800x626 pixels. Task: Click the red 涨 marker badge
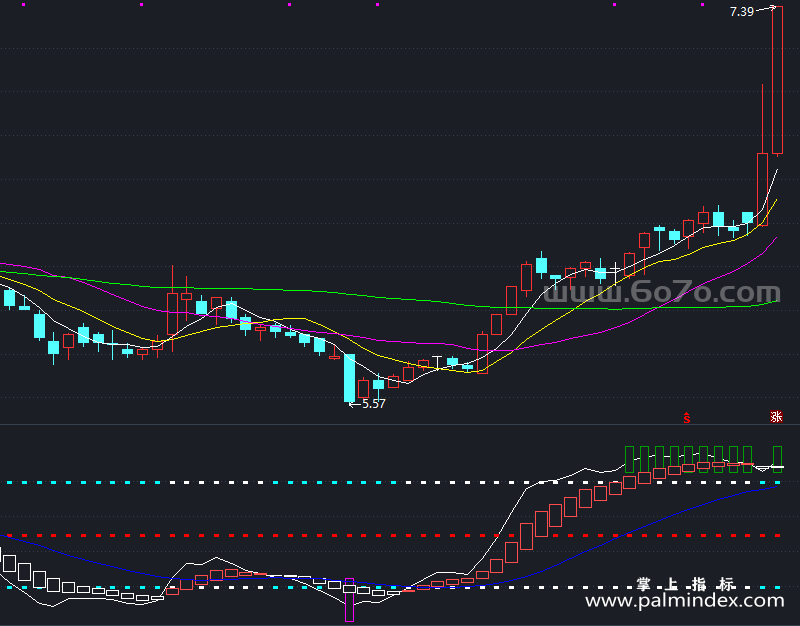coord(776,417)
